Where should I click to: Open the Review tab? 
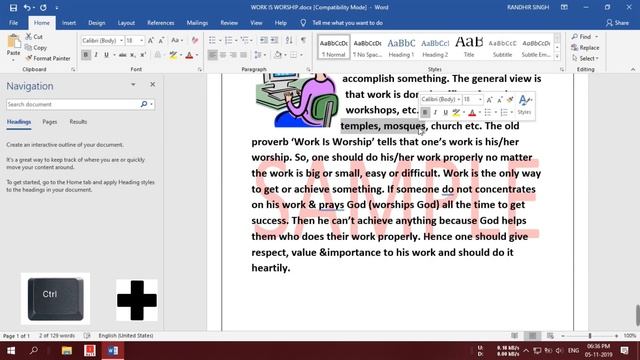[x=229, y=23]
